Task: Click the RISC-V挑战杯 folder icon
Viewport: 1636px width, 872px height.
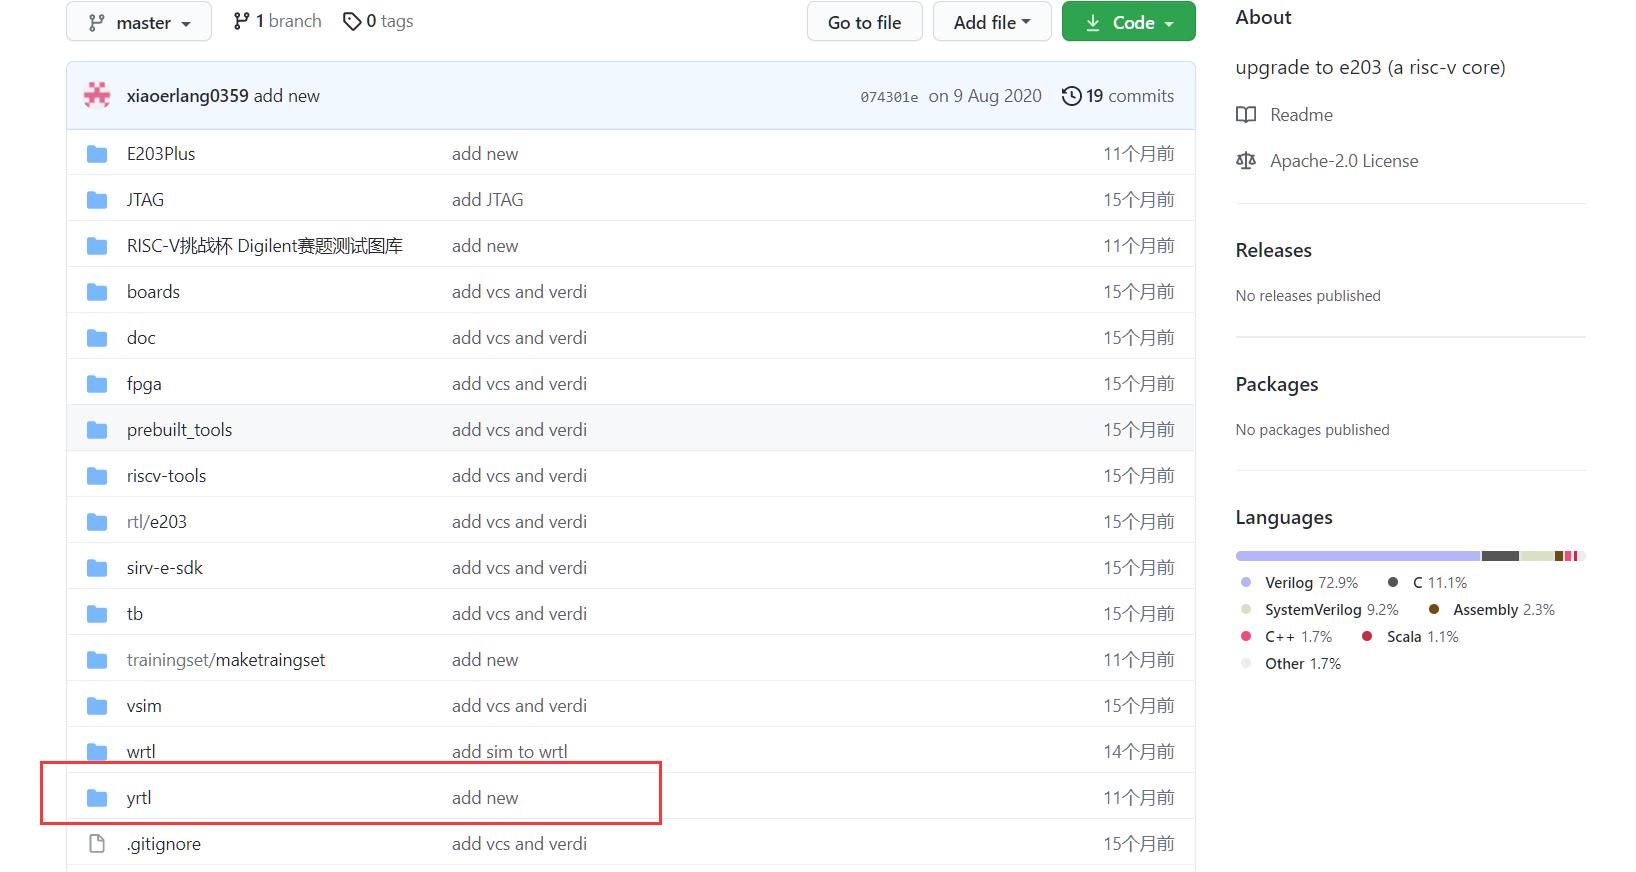Action: 97,246
